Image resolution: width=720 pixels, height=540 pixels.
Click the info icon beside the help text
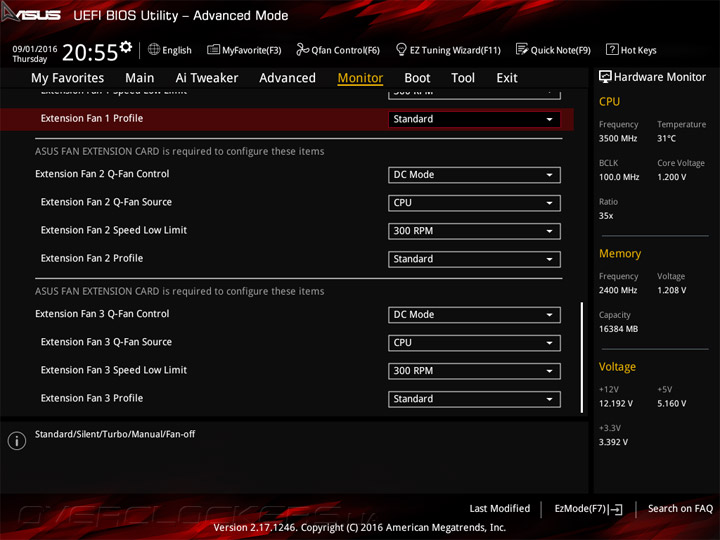17,441
